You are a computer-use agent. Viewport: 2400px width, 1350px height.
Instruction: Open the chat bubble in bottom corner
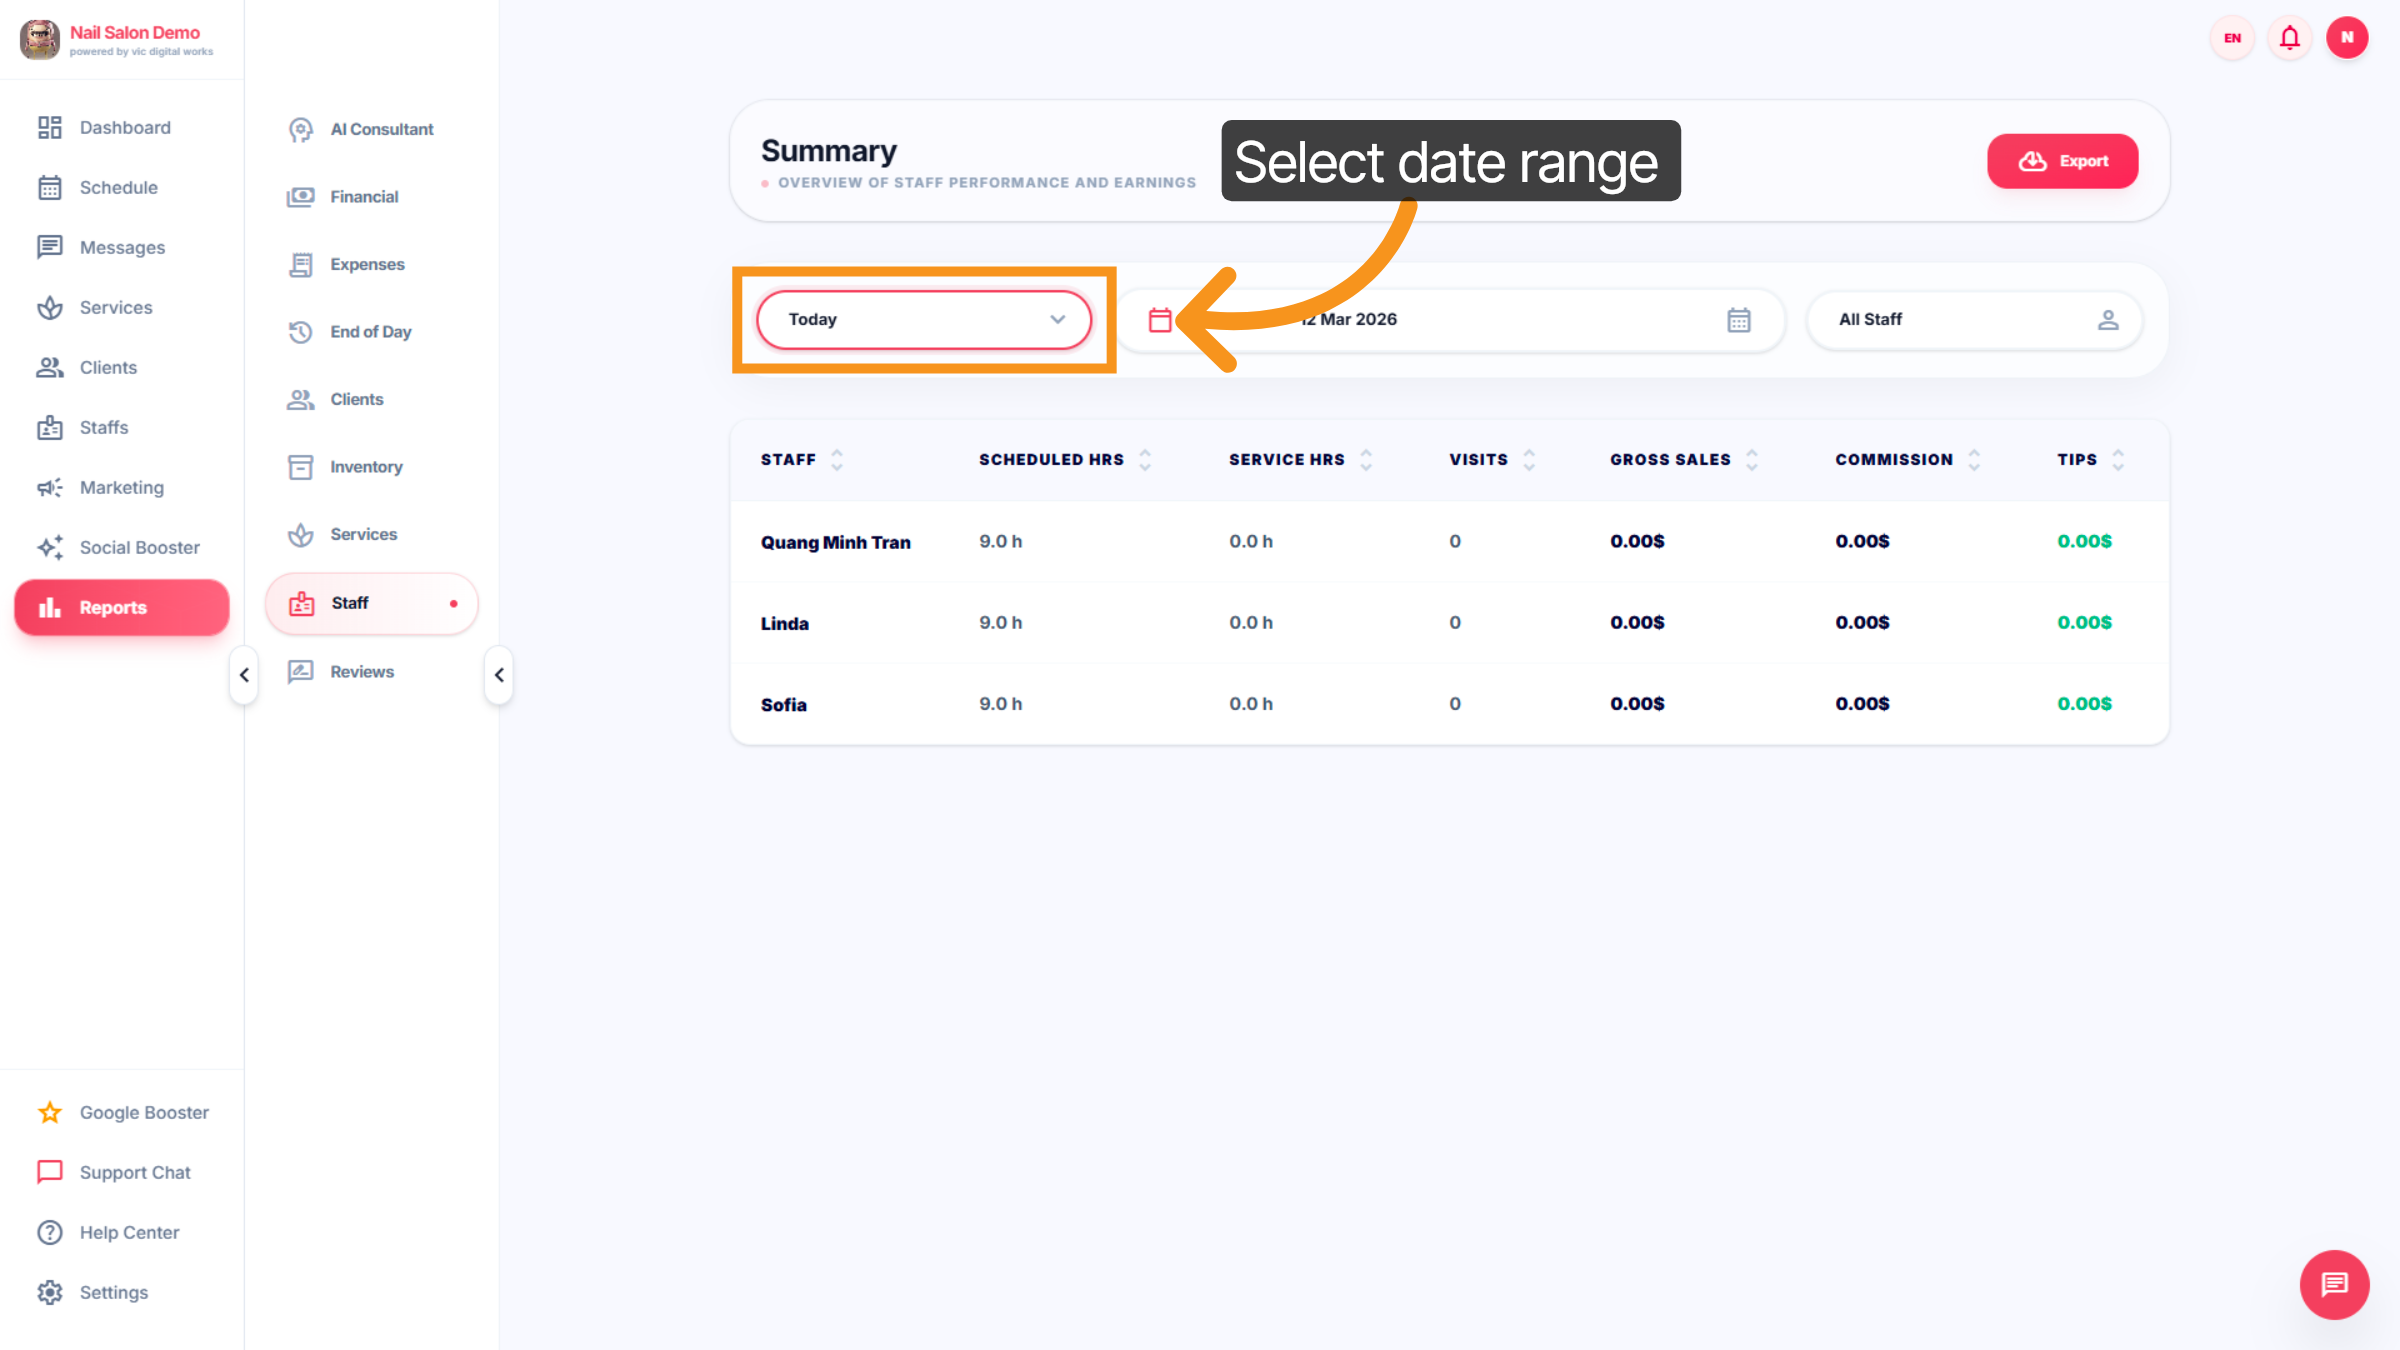[2334, 1285]
